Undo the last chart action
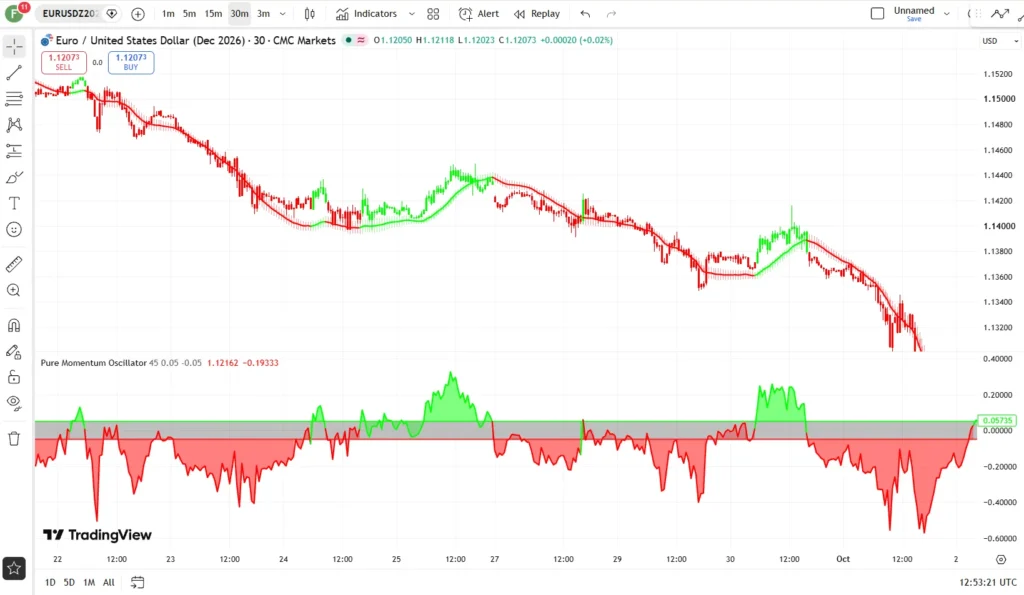Viewport: 1024px width, 595px height. (x=585, y=13)
